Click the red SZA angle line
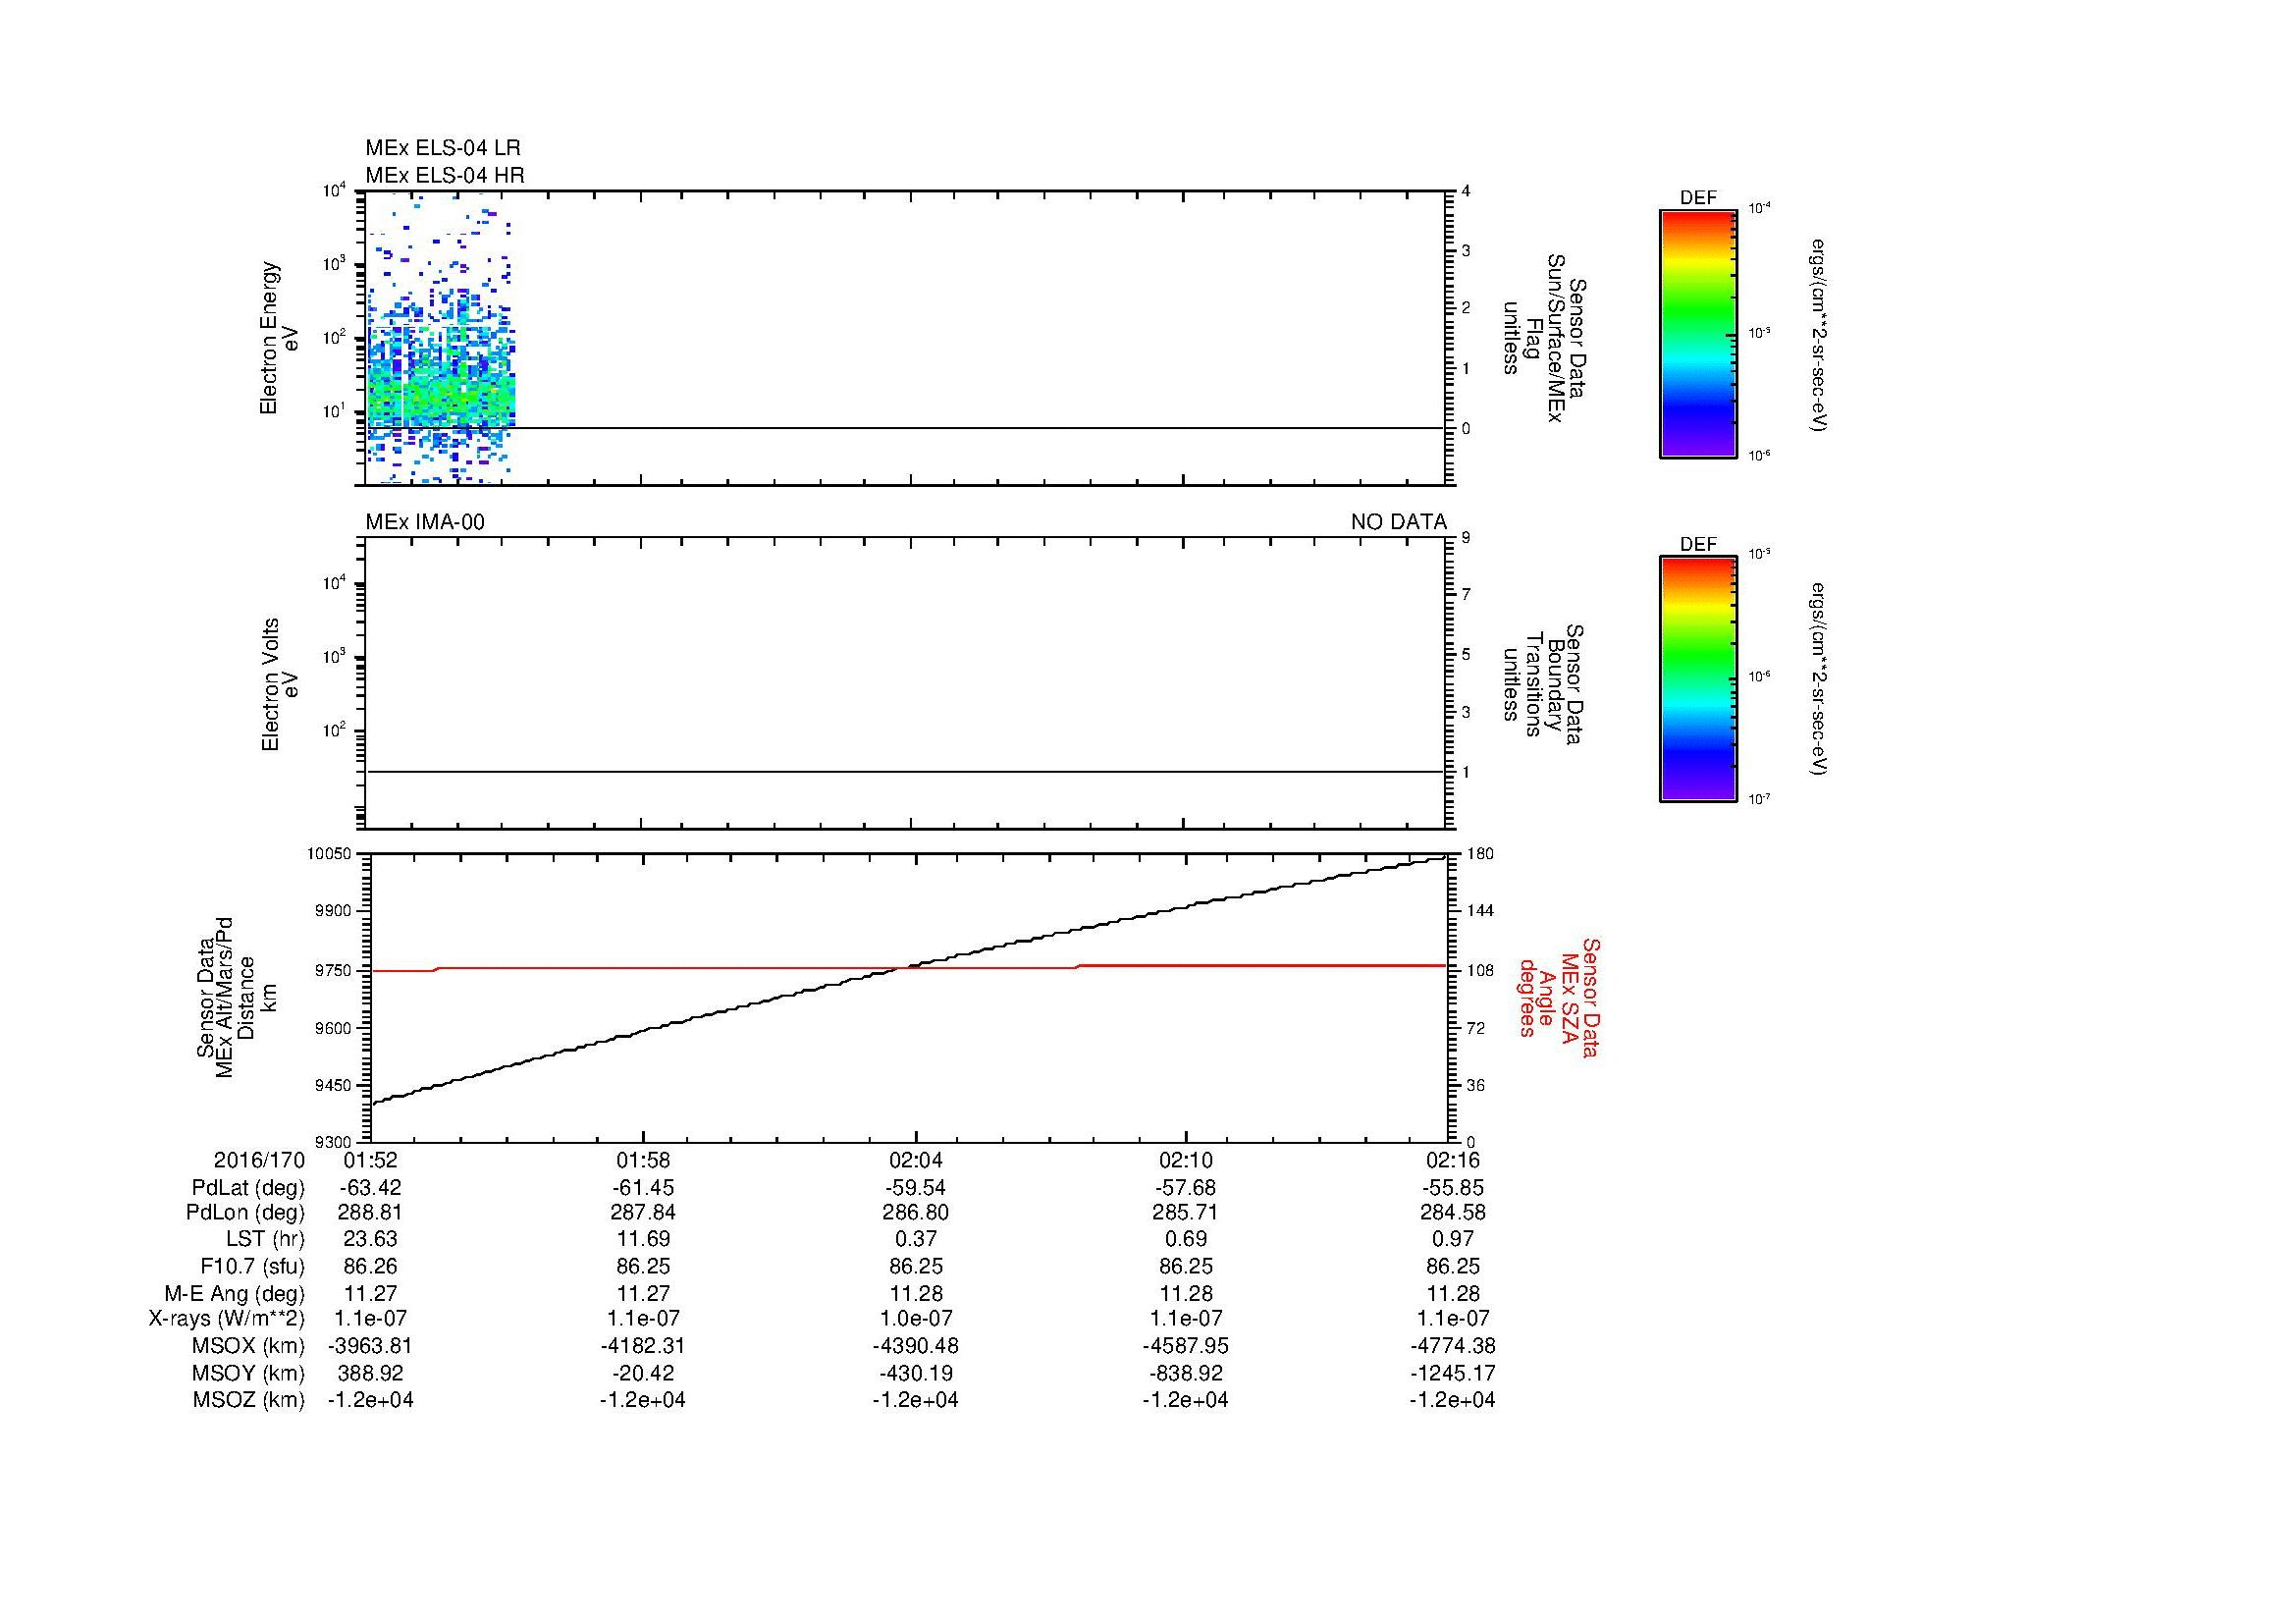The height and width of the screenshot is (1623, 2296). point(908,967)
